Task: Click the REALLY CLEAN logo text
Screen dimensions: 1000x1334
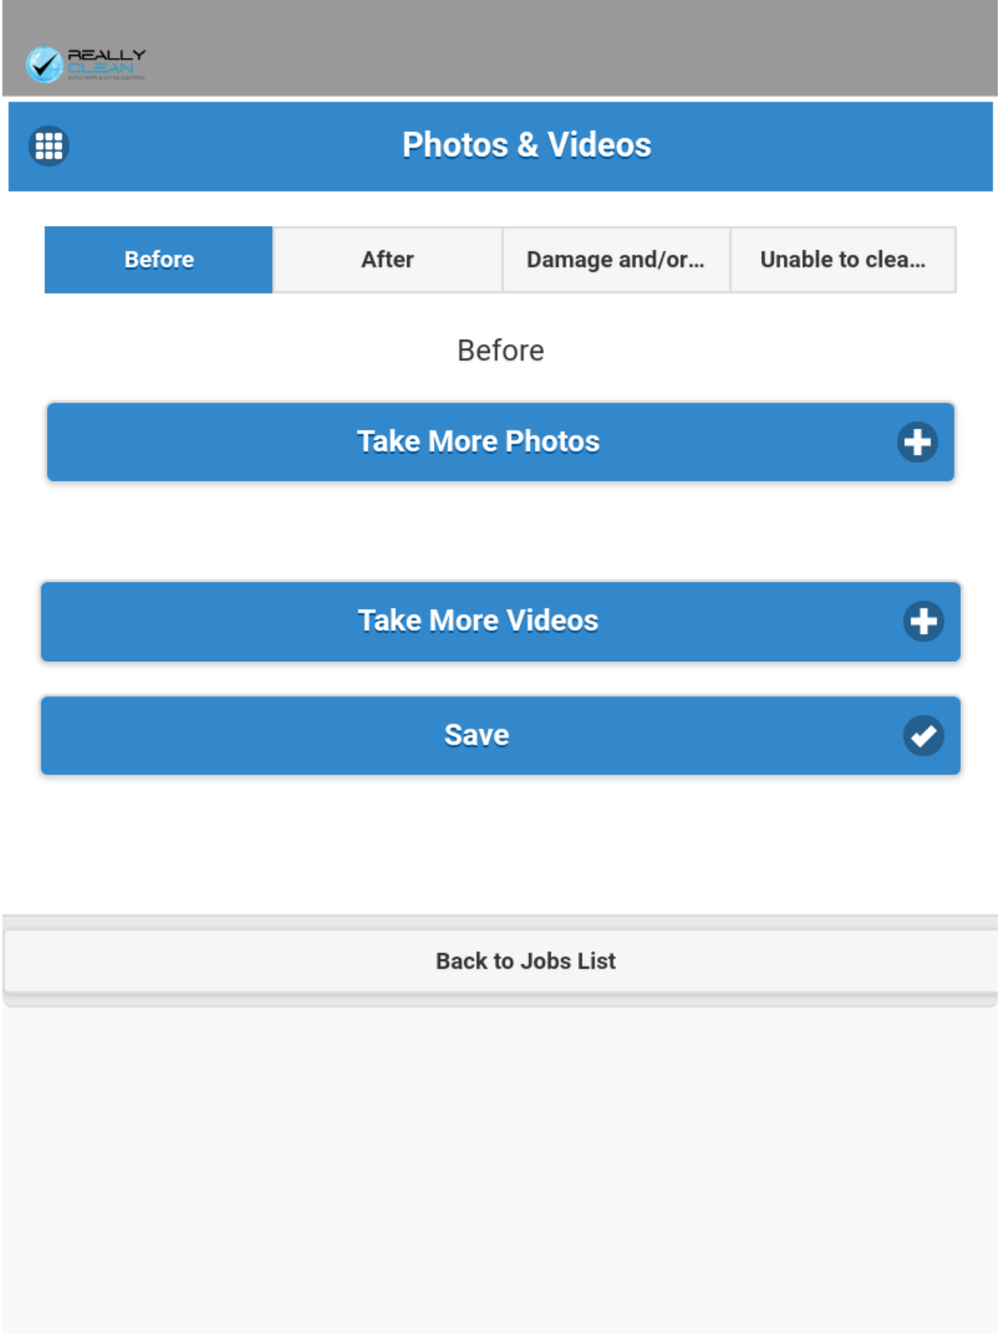Action: click(106, 63)
